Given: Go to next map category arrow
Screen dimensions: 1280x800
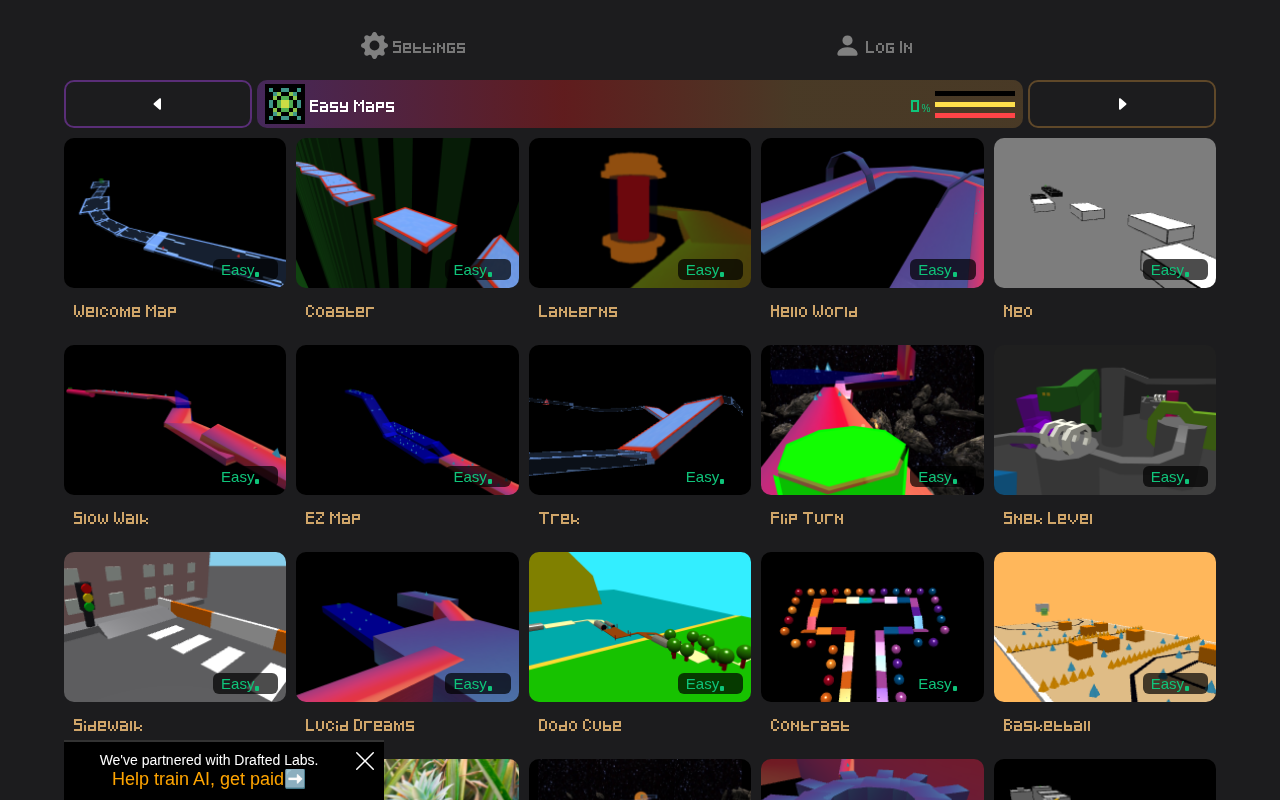Looking at the screenshot, I should 1122,104.
